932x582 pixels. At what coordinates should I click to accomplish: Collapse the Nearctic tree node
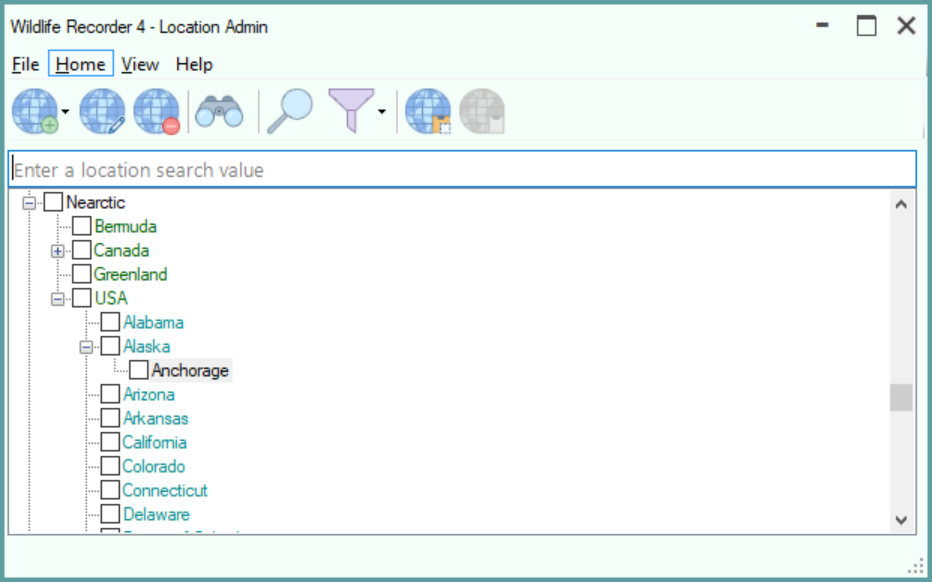29,203
